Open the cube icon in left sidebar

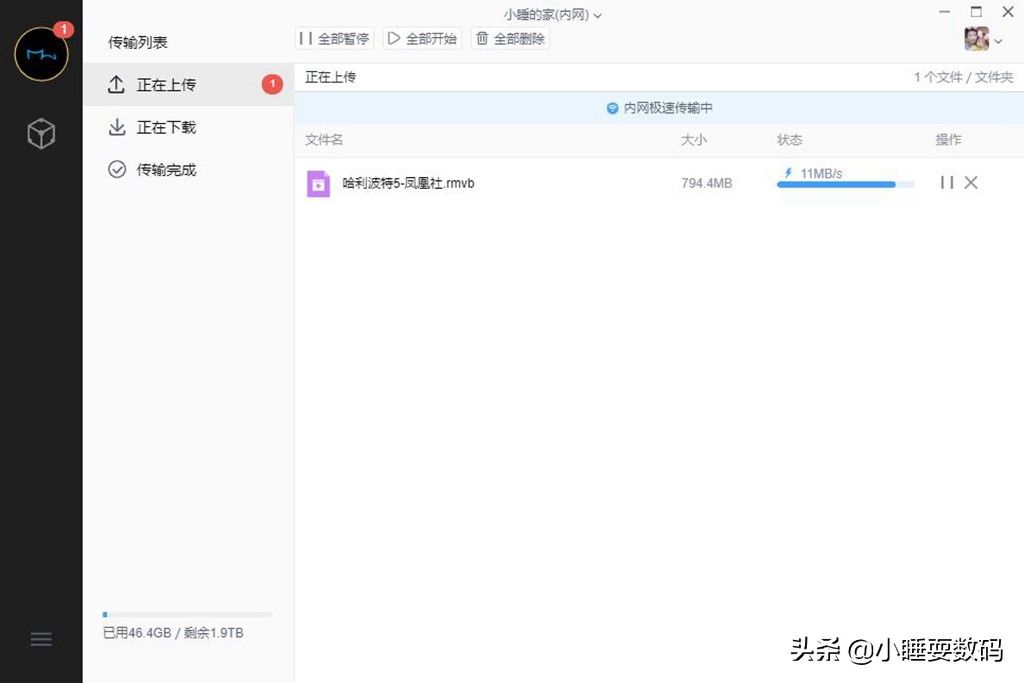pos(41,133)
